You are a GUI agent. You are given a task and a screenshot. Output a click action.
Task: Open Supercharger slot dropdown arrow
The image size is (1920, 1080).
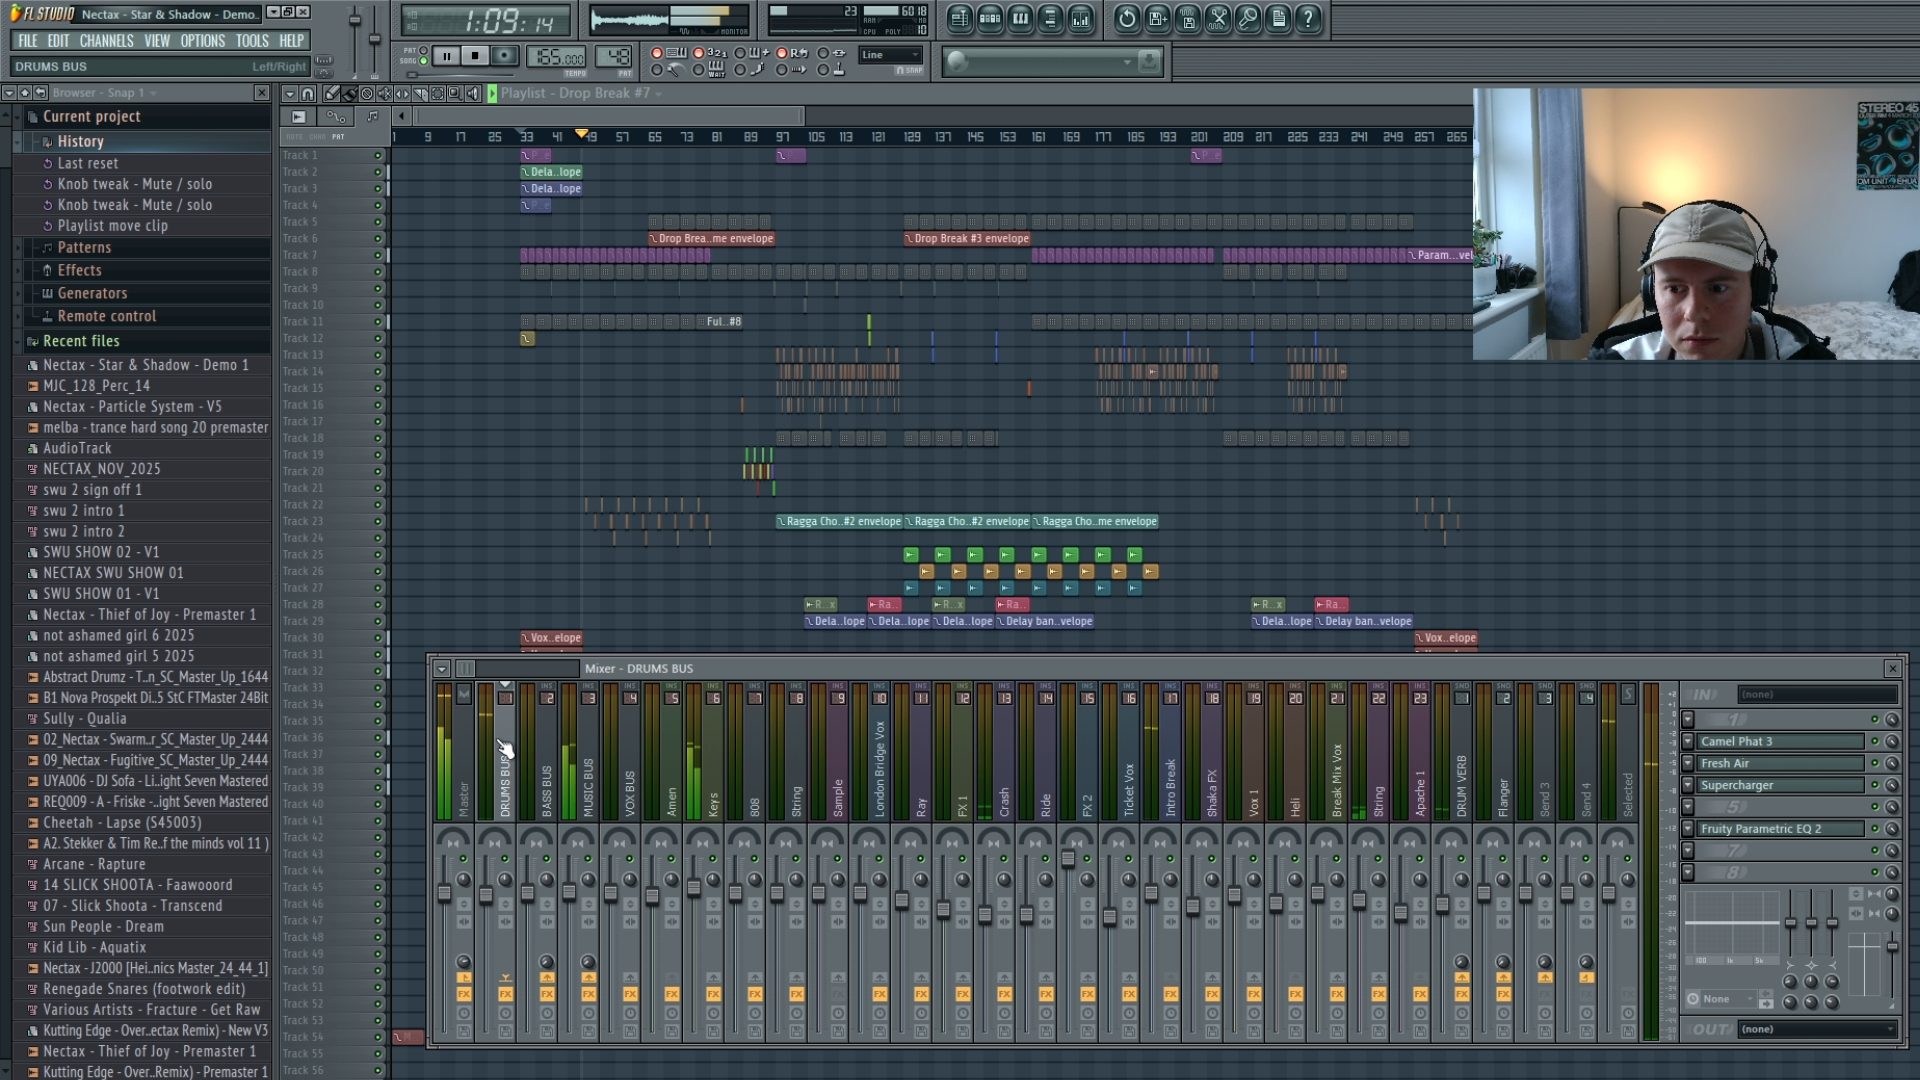[x=1688, y=785]
